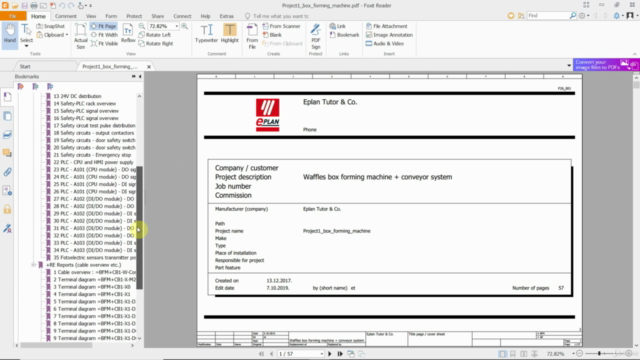
Task: Open the Pages panel in the sidebar
Action: pos(7,116)
